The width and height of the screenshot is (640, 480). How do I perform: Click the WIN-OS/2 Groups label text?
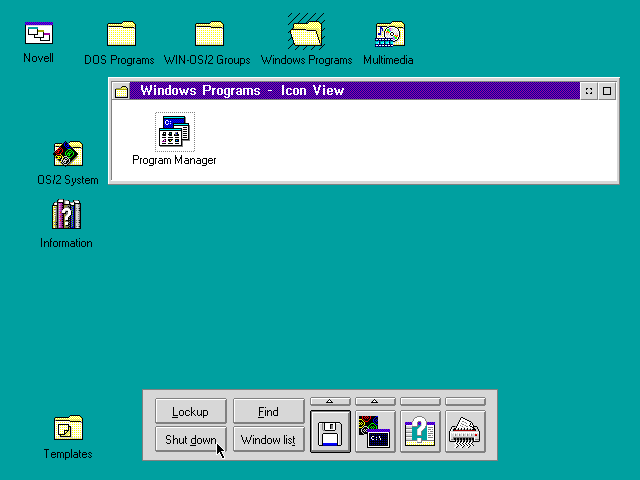(207, 60)
